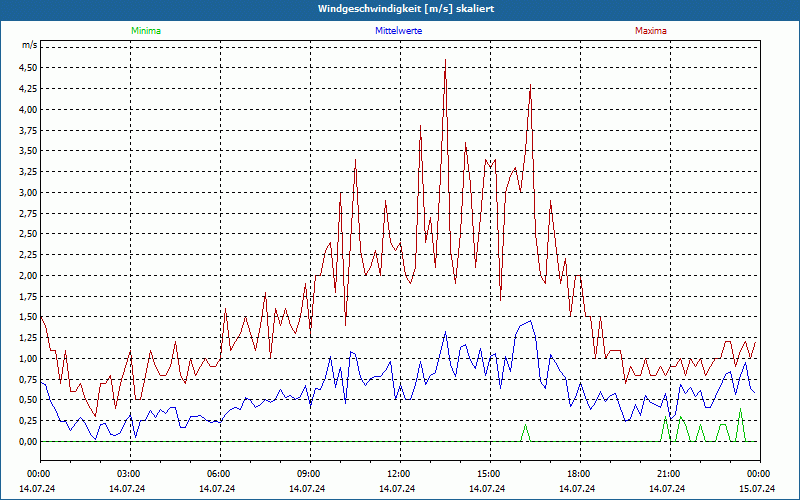Click the m/s unit label on y-axis
This screenshot has width=800, height=500.
pos(29,45)
